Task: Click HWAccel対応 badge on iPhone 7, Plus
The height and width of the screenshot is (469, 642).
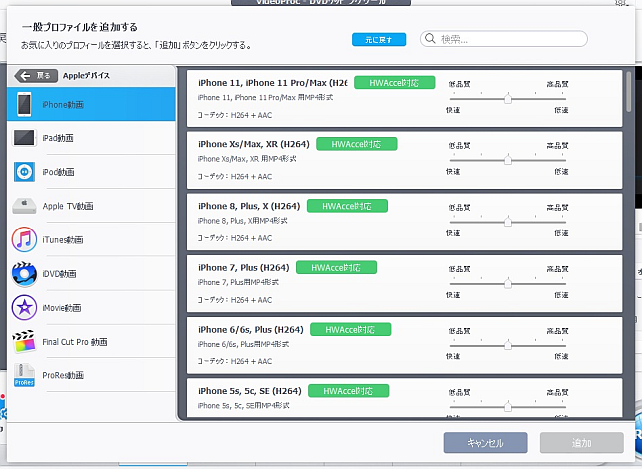Action: (336, 267)
